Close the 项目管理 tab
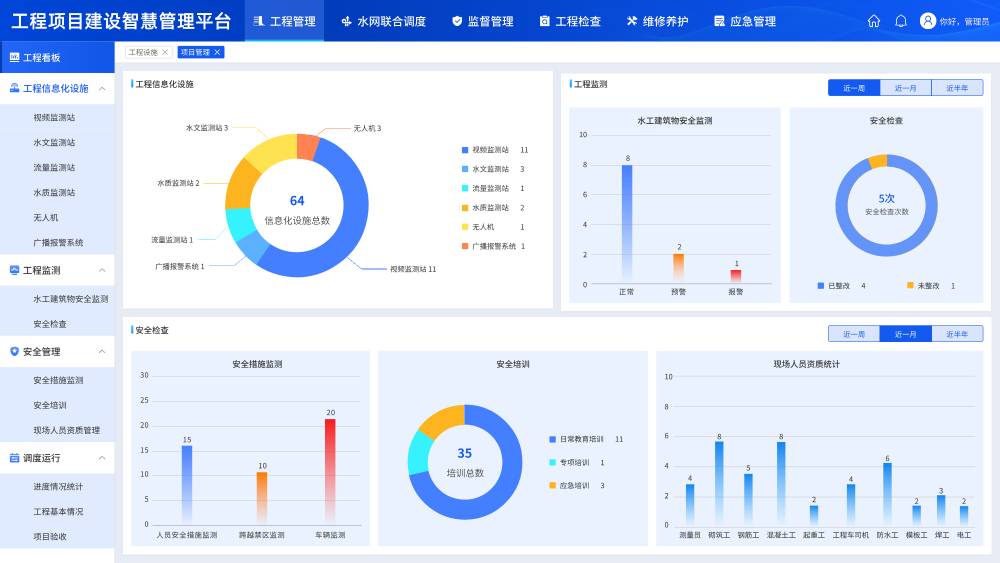Image resolution: width=1000 pixels, height=563 pixels. click(x=217, y=52)
